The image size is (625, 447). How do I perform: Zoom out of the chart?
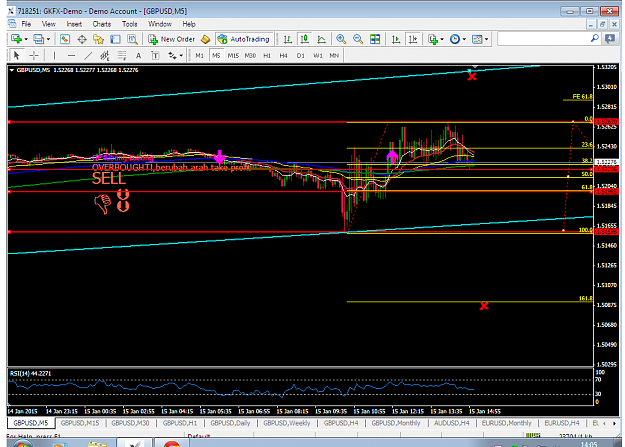coord(358,39)
